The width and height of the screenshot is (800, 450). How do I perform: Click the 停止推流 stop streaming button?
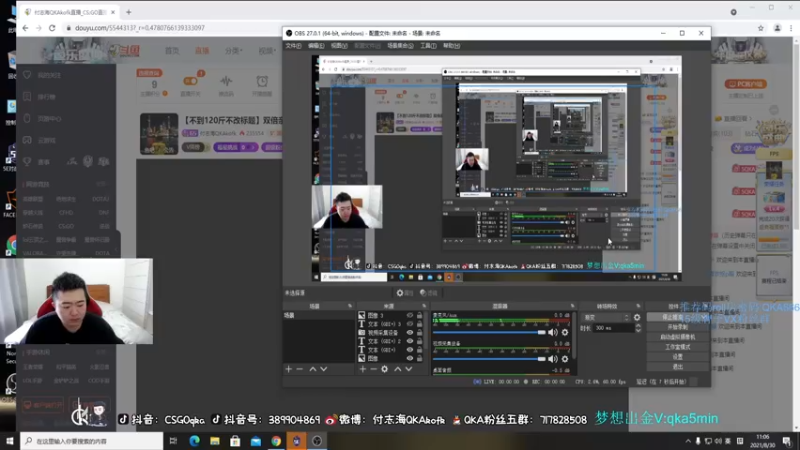pos(678,317)
